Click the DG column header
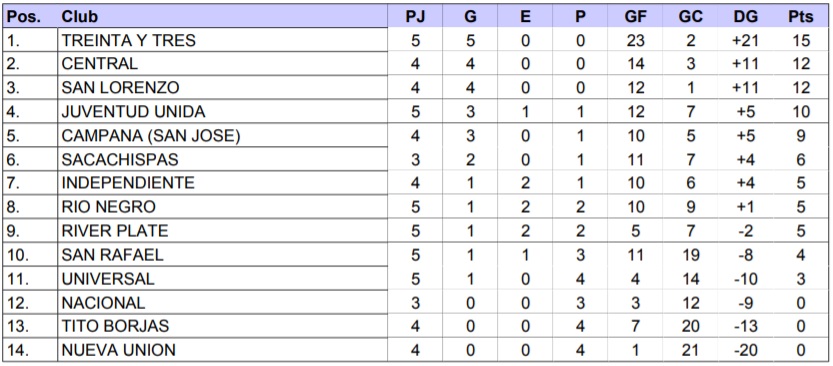The height and width of the screenshot is (366, 833). tap(745, 16)
